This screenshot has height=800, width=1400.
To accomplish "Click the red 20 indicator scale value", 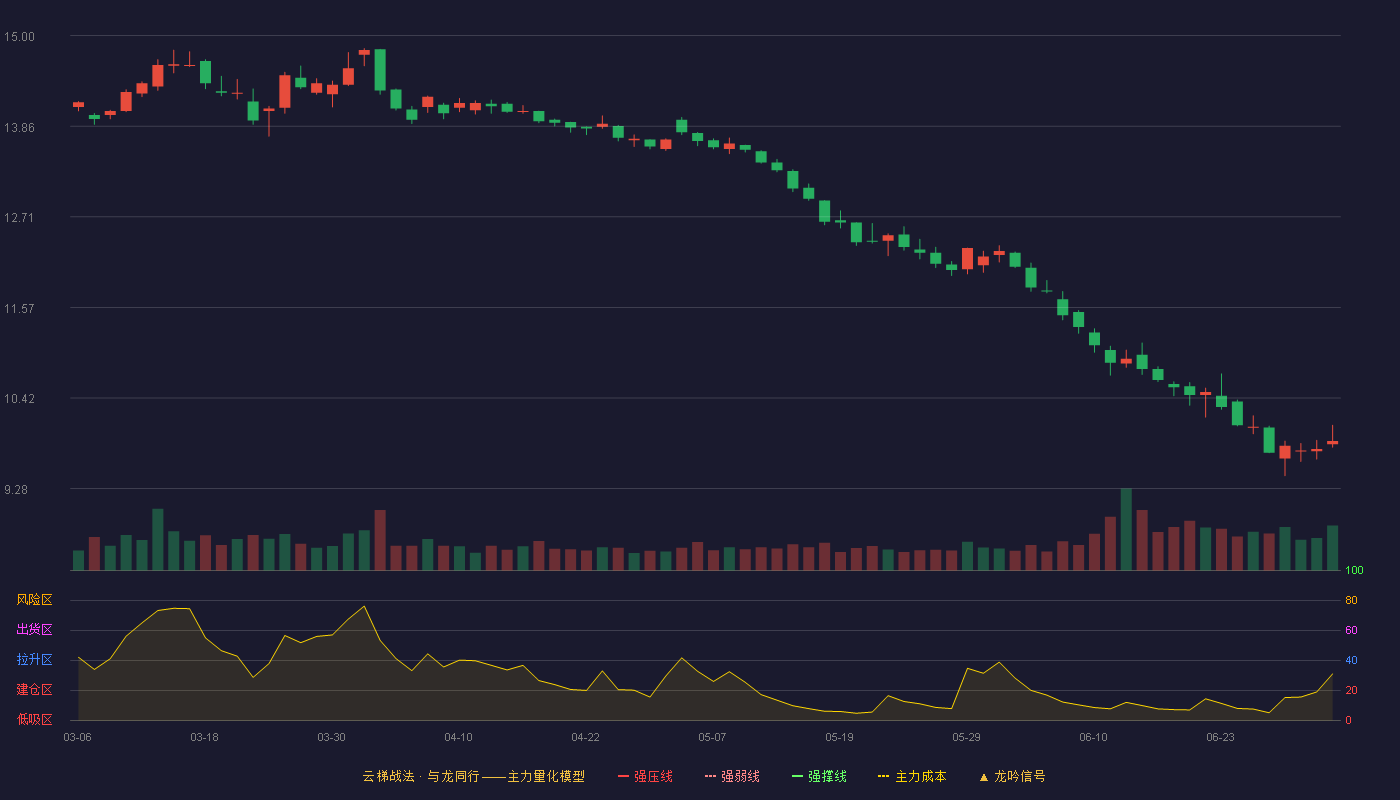I will [1351, 690].
